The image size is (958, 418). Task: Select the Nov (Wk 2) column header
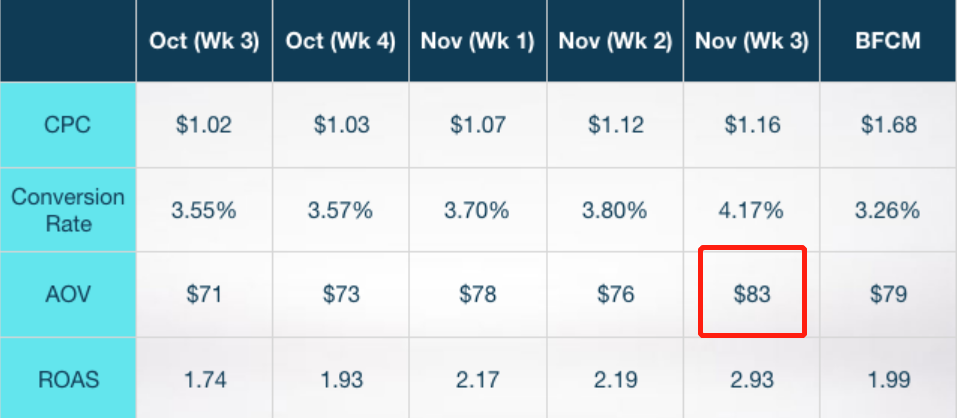[x=614, y=42]
